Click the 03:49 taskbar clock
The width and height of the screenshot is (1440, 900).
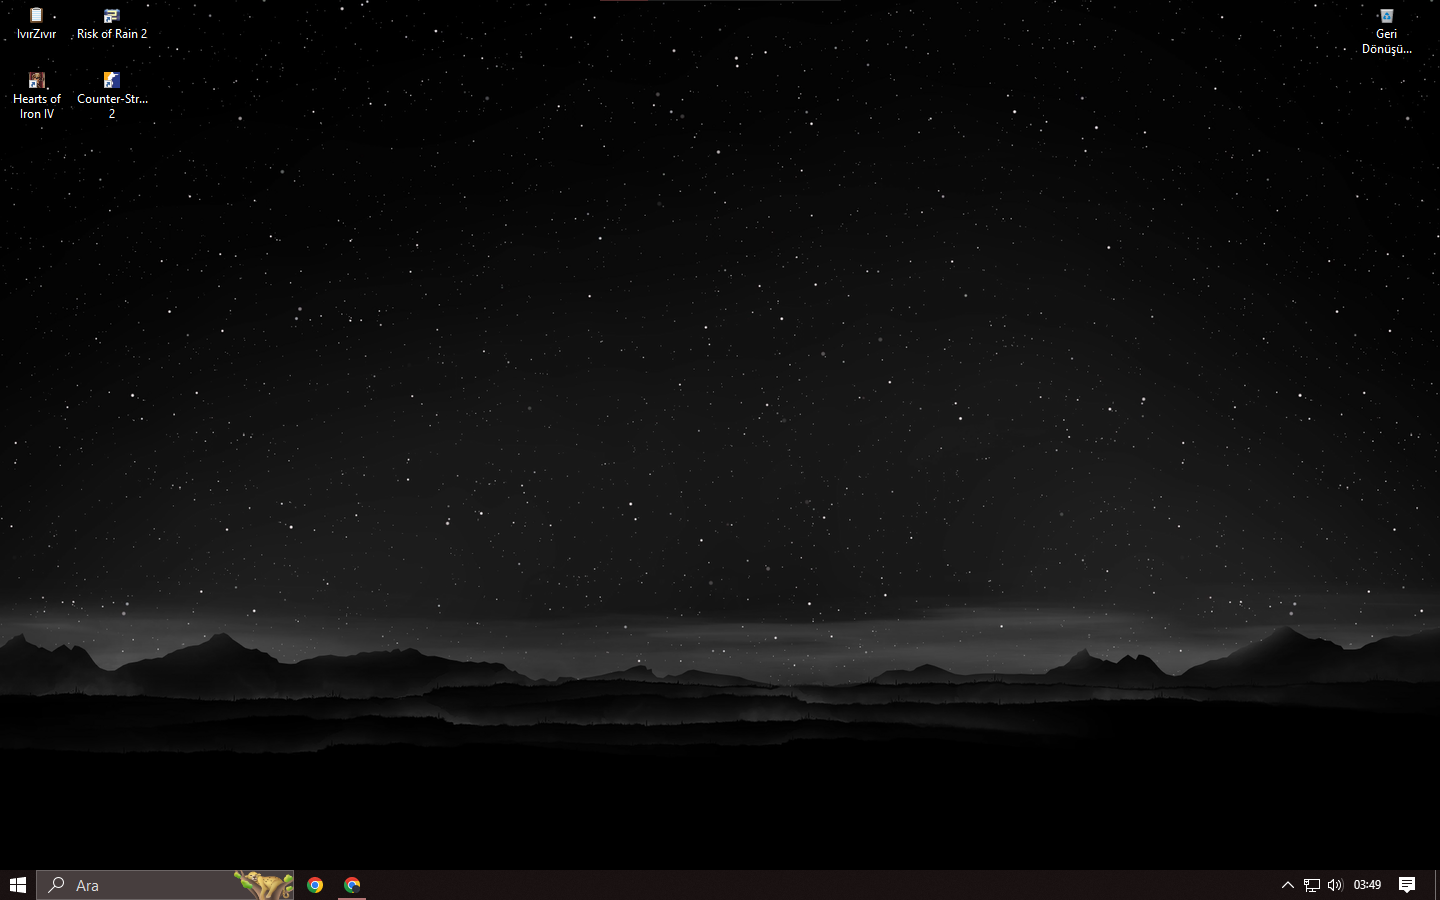pyautogui.click(x=1367, y=885)
